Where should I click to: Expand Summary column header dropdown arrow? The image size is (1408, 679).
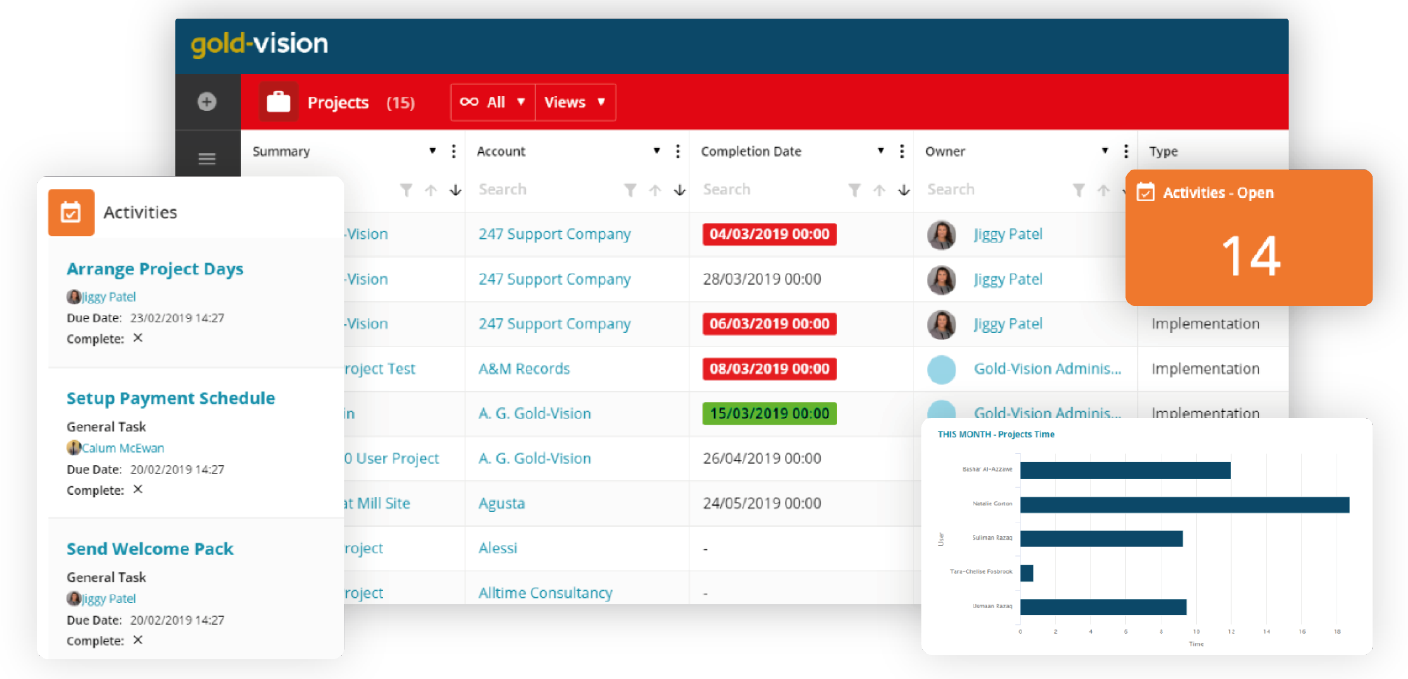pyautogui.click(x=433, y=151)
